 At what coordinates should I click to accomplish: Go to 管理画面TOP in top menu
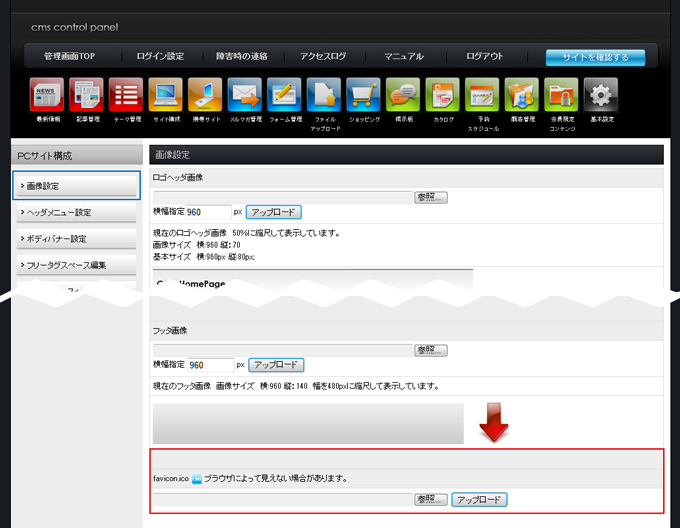coord(69,57)
